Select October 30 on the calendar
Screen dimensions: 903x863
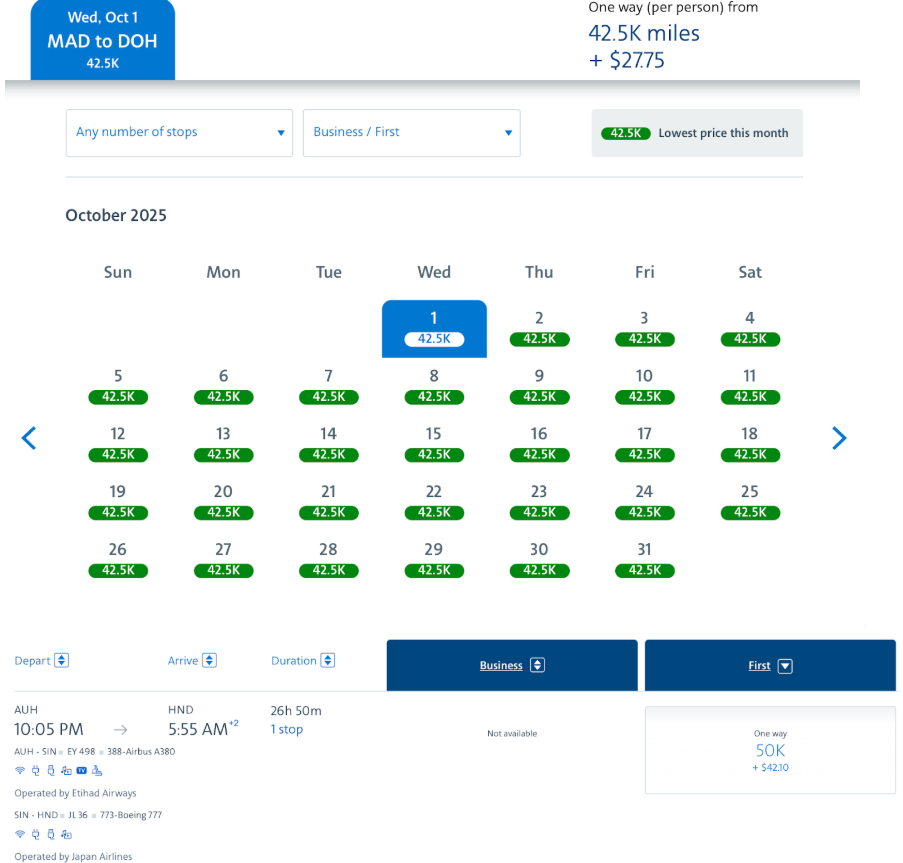(x=540, y=560)
